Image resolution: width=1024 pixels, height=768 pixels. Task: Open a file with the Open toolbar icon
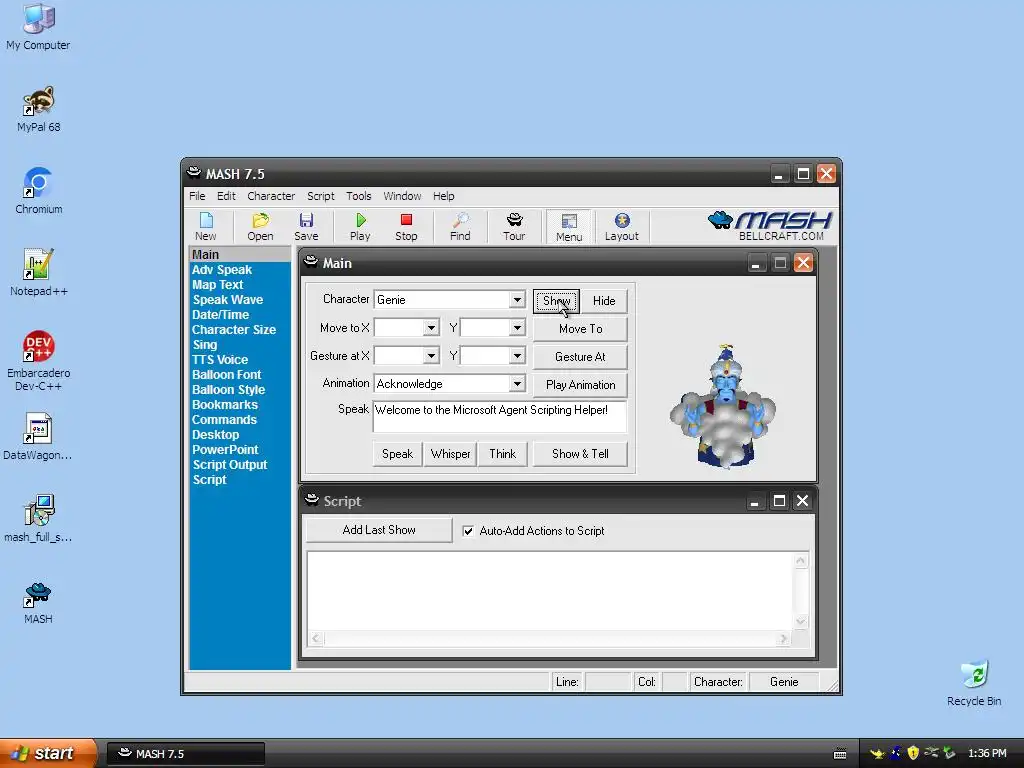pos(260,227)
